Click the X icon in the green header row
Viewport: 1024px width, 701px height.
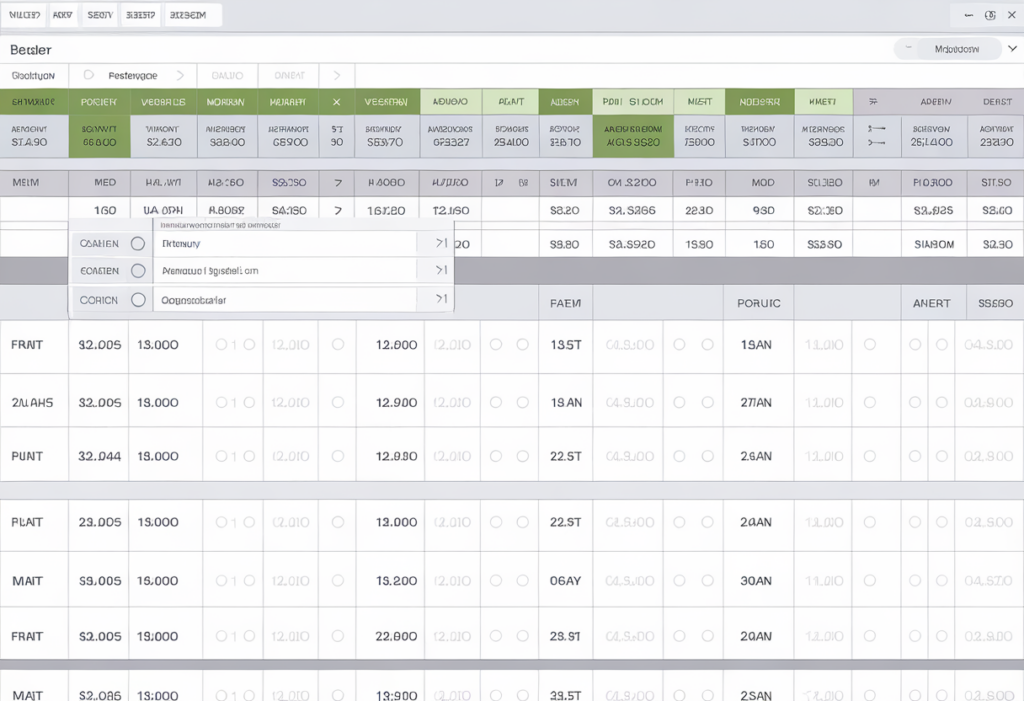(x=337, y=102)
